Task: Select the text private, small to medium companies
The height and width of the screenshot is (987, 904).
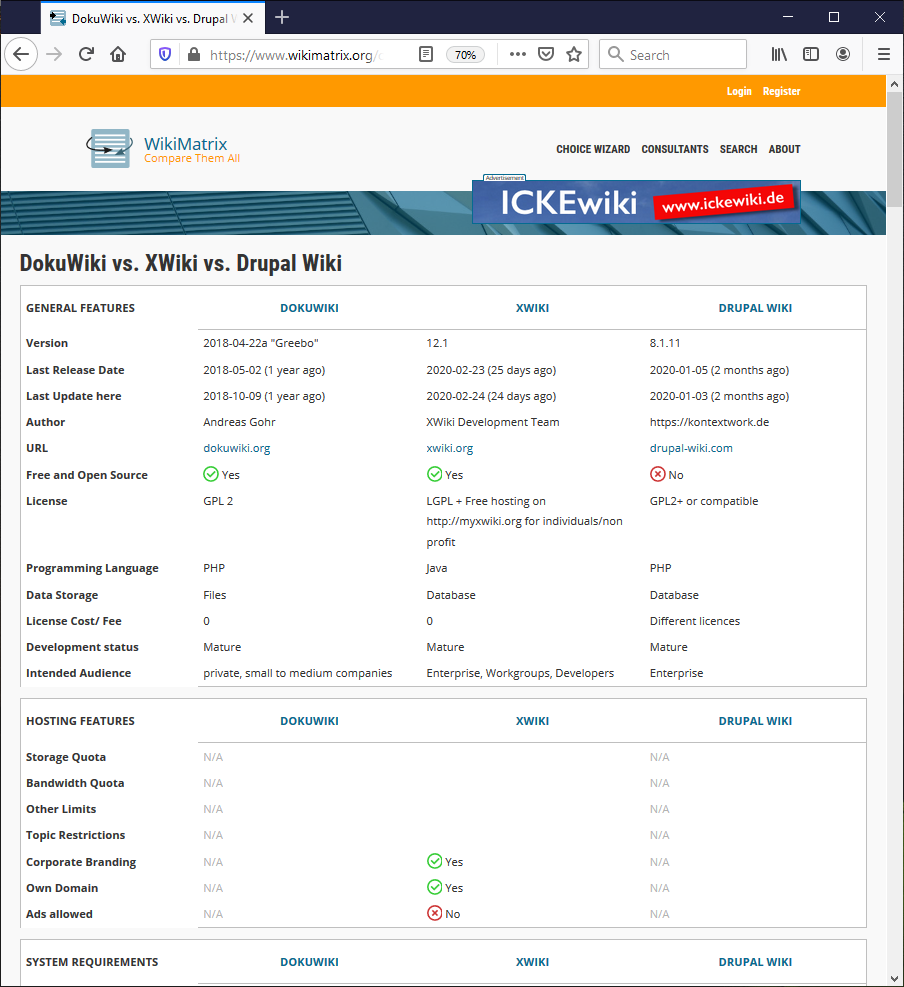Action: [298, 673]
